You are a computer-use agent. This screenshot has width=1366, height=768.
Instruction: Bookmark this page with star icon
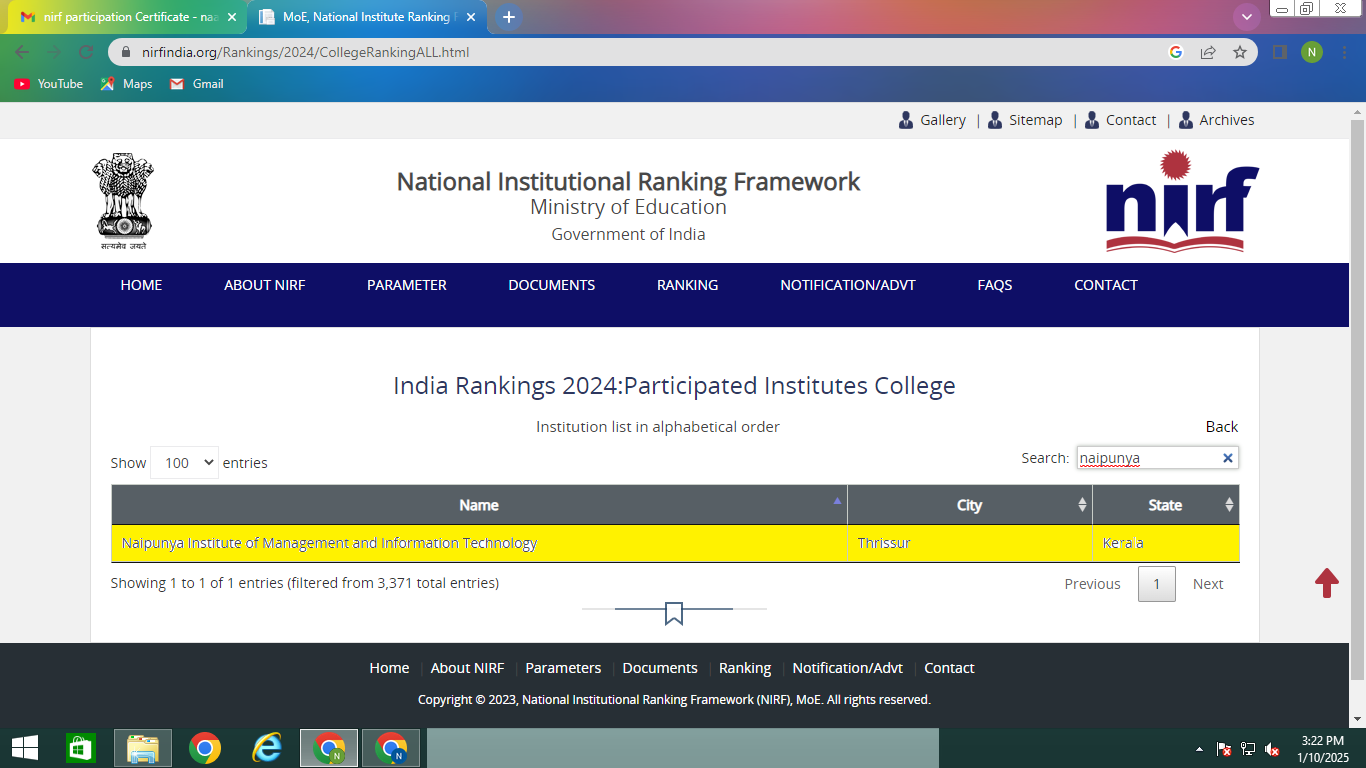click(1240, 52)
